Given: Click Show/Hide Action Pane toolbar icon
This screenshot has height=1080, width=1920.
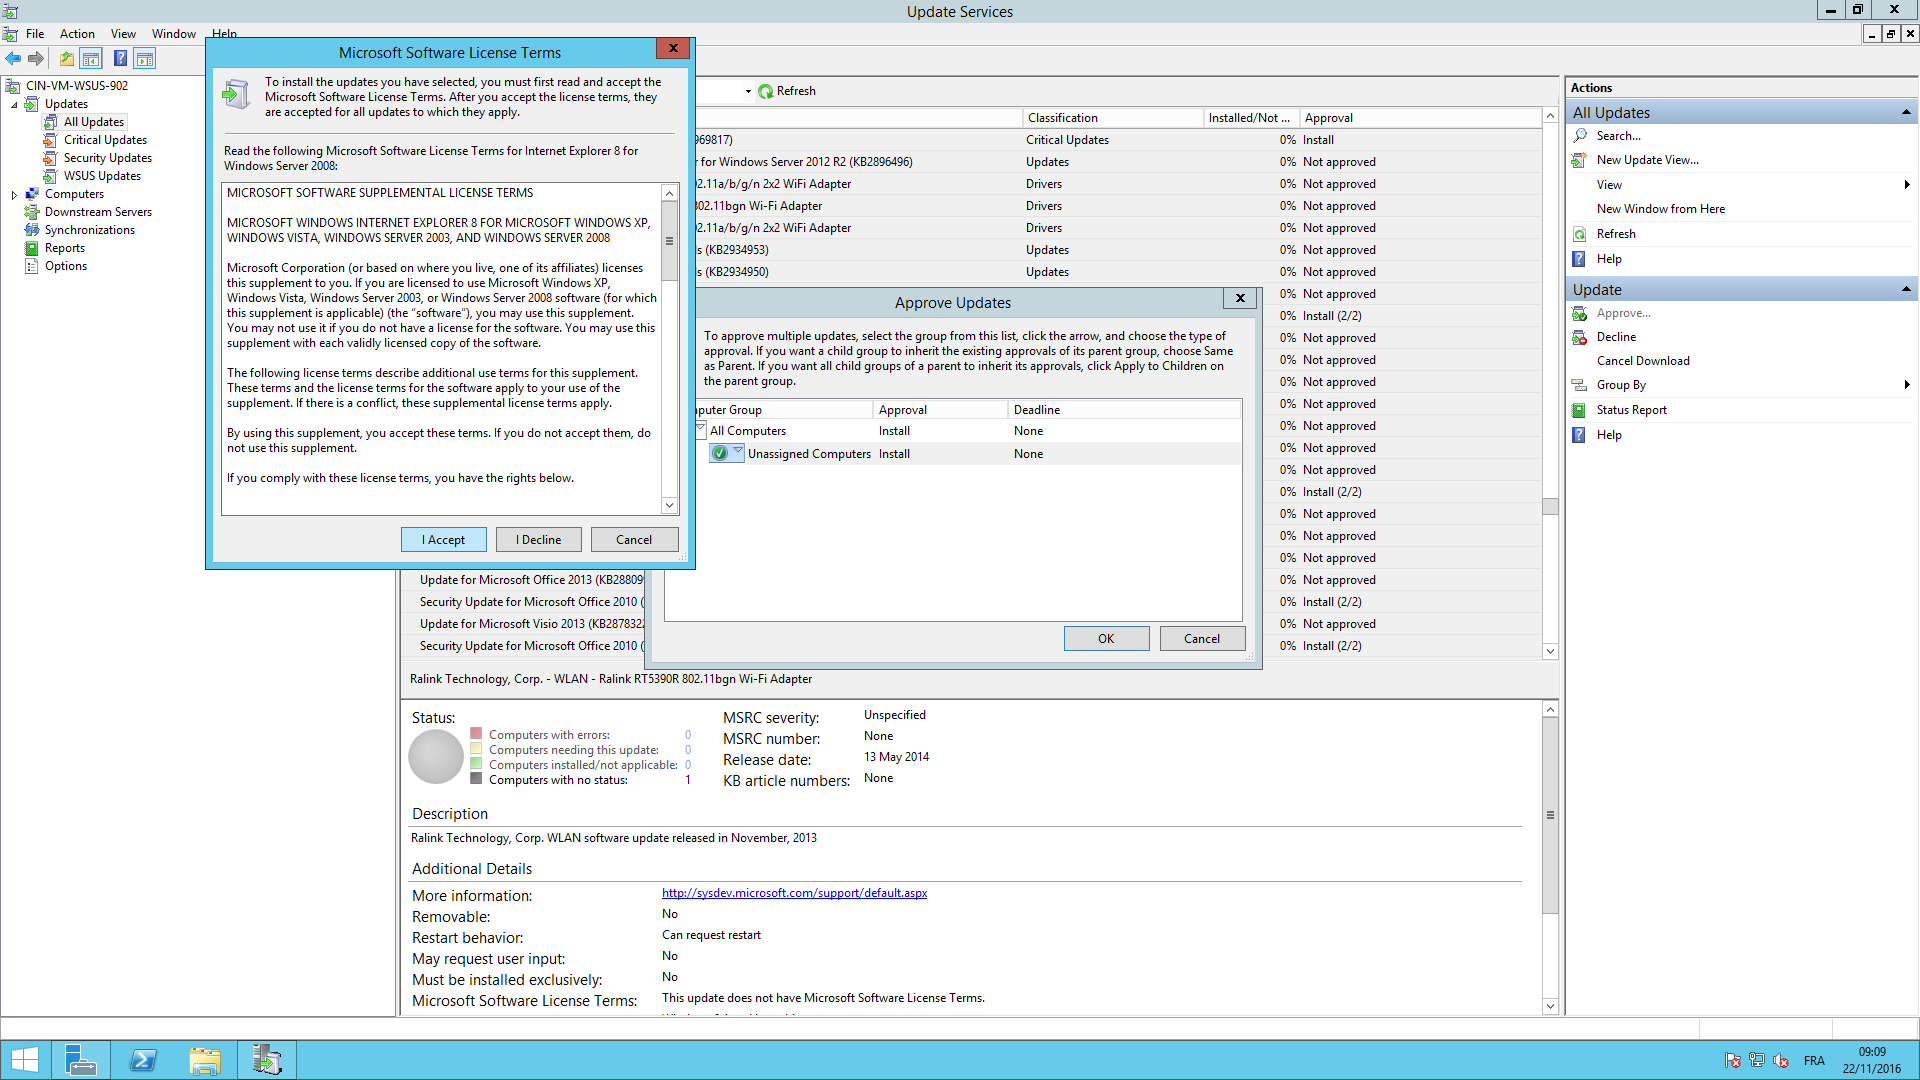Looking at the screenshot, I should 145,59.
